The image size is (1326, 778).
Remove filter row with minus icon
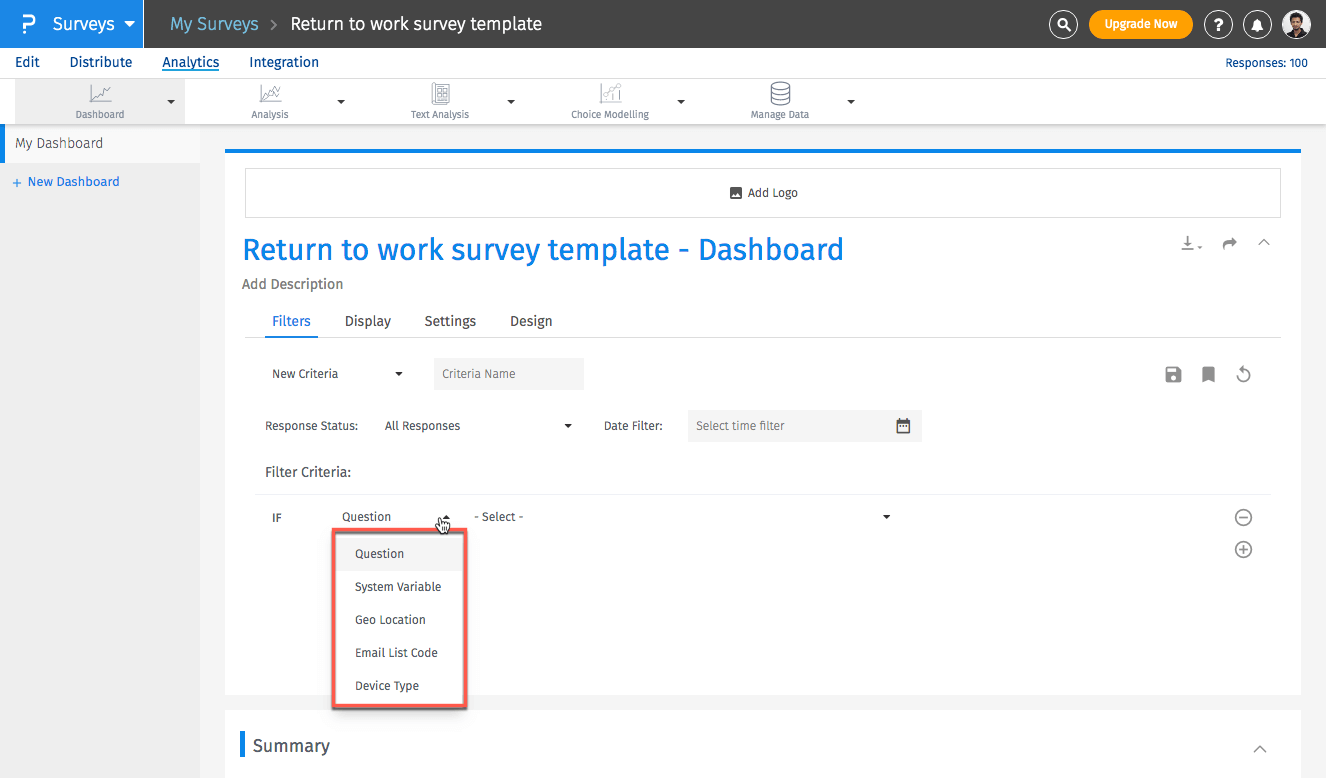pos(1243,517)
